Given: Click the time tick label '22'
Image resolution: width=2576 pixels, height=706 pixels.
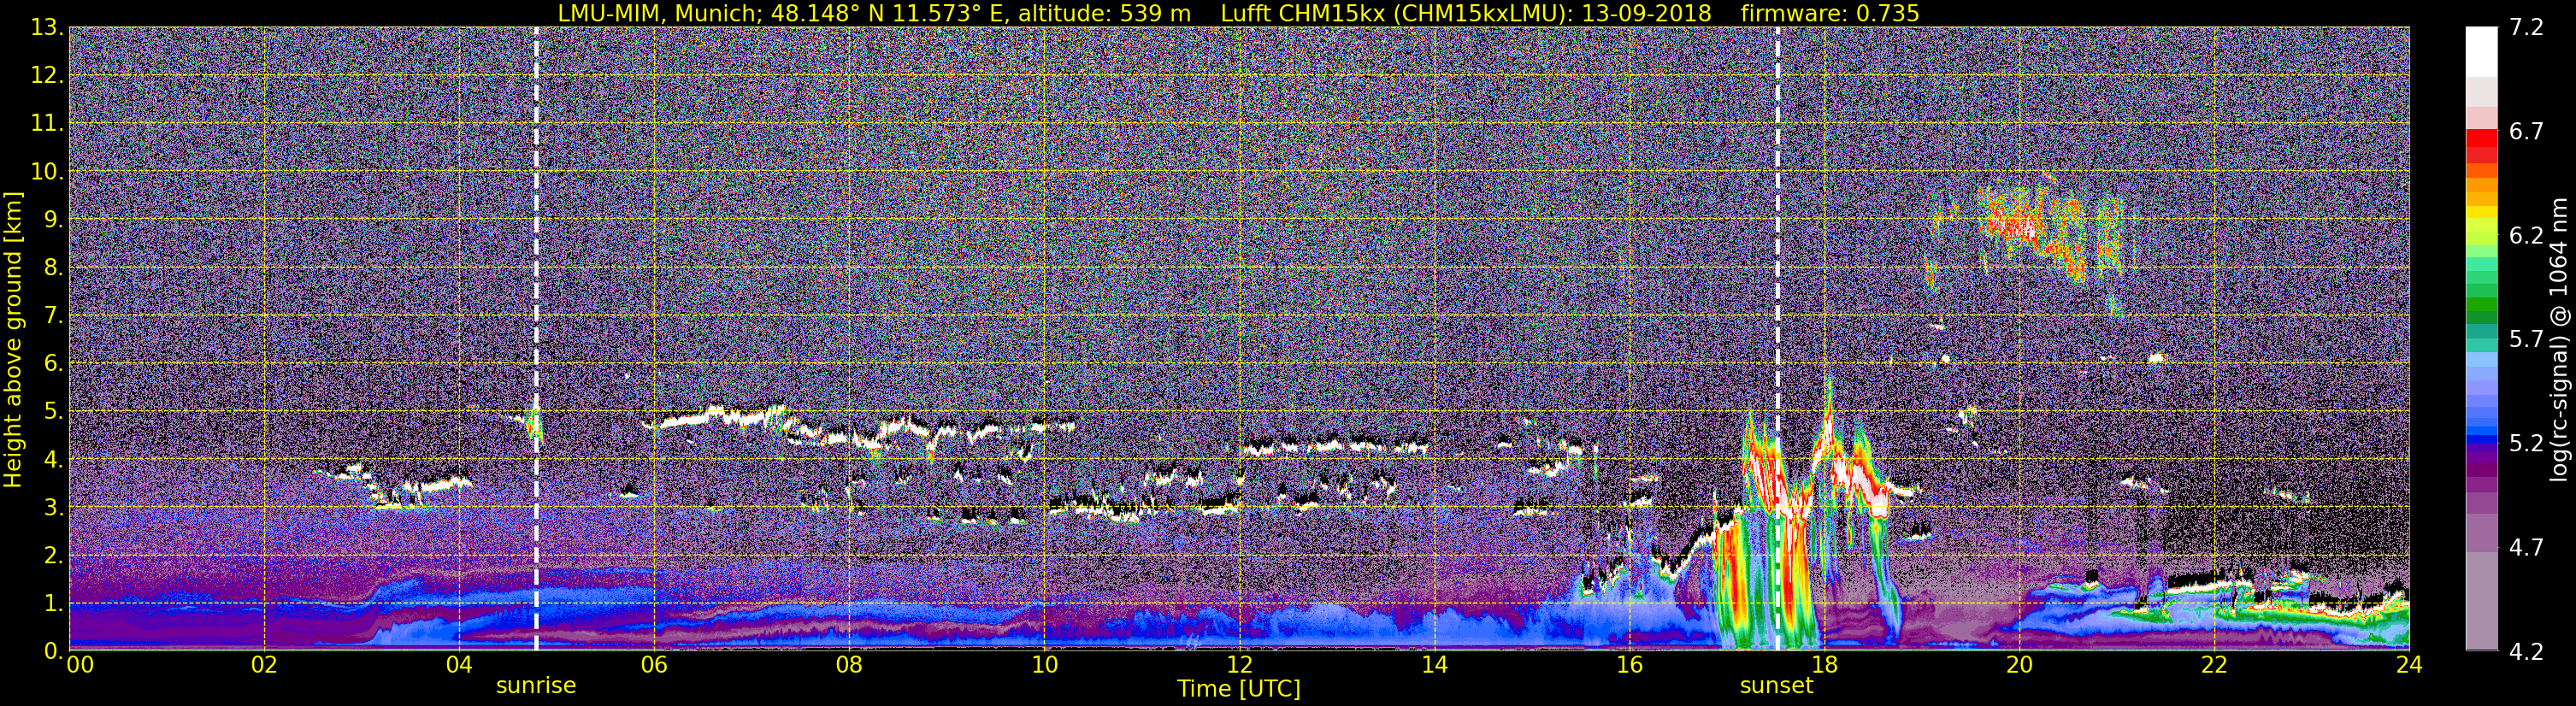Looking at the screenshot, I should pos(2214,665).
